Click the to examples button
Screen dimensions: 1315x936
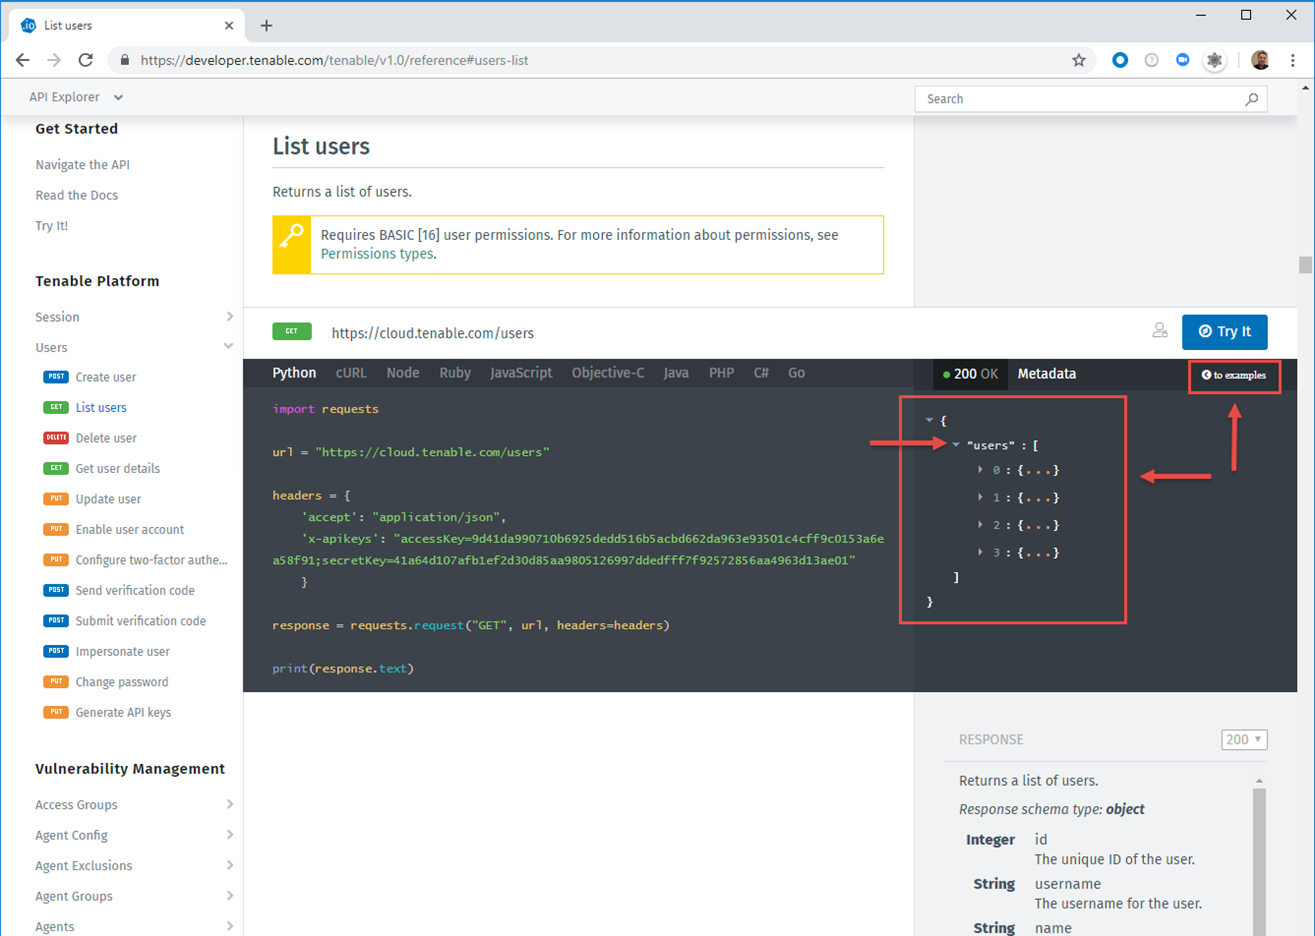coord(1234,375)
